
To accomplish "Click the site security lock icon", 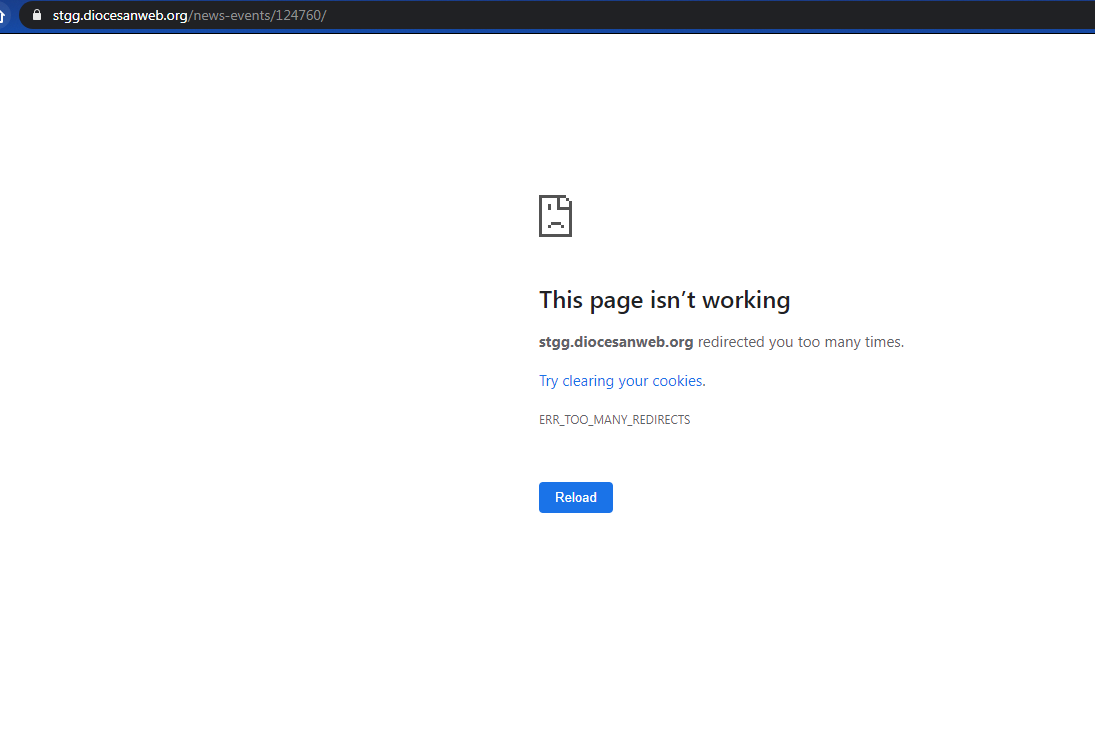I will click(38, 15).
